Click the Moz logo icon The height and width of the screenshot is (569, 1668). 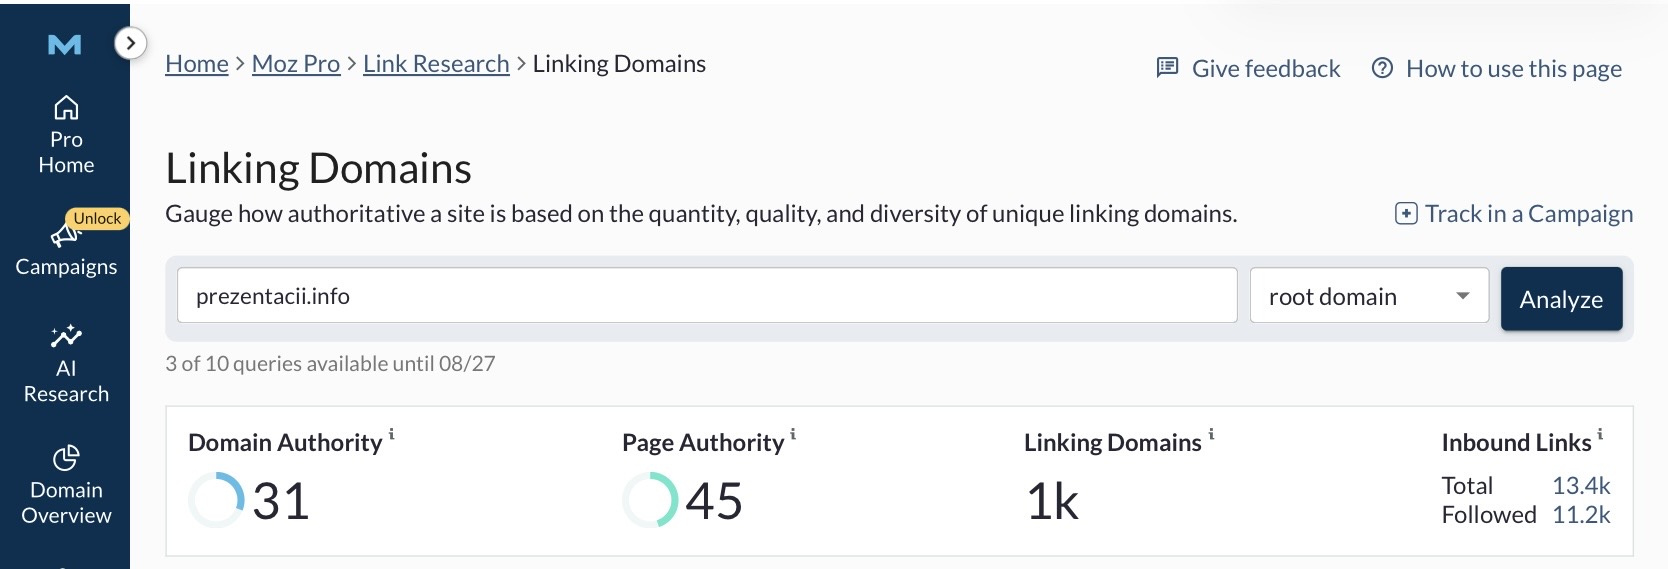65,45
